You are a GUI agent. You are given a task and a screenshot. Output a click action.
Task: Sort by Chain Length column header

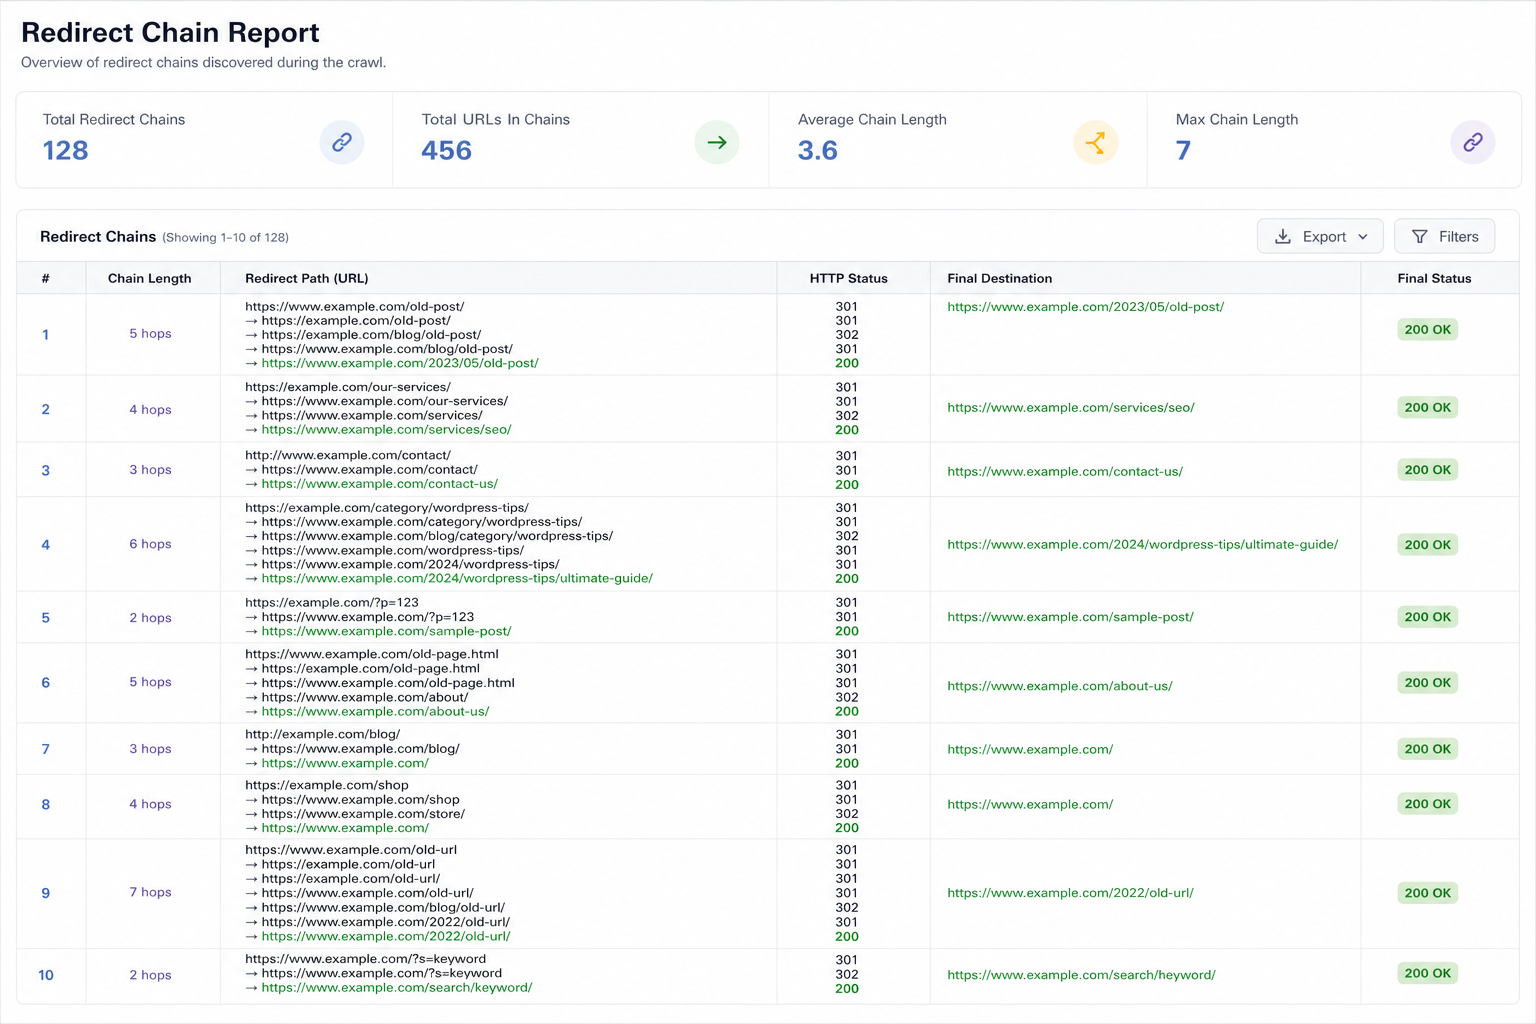point(149,278)
